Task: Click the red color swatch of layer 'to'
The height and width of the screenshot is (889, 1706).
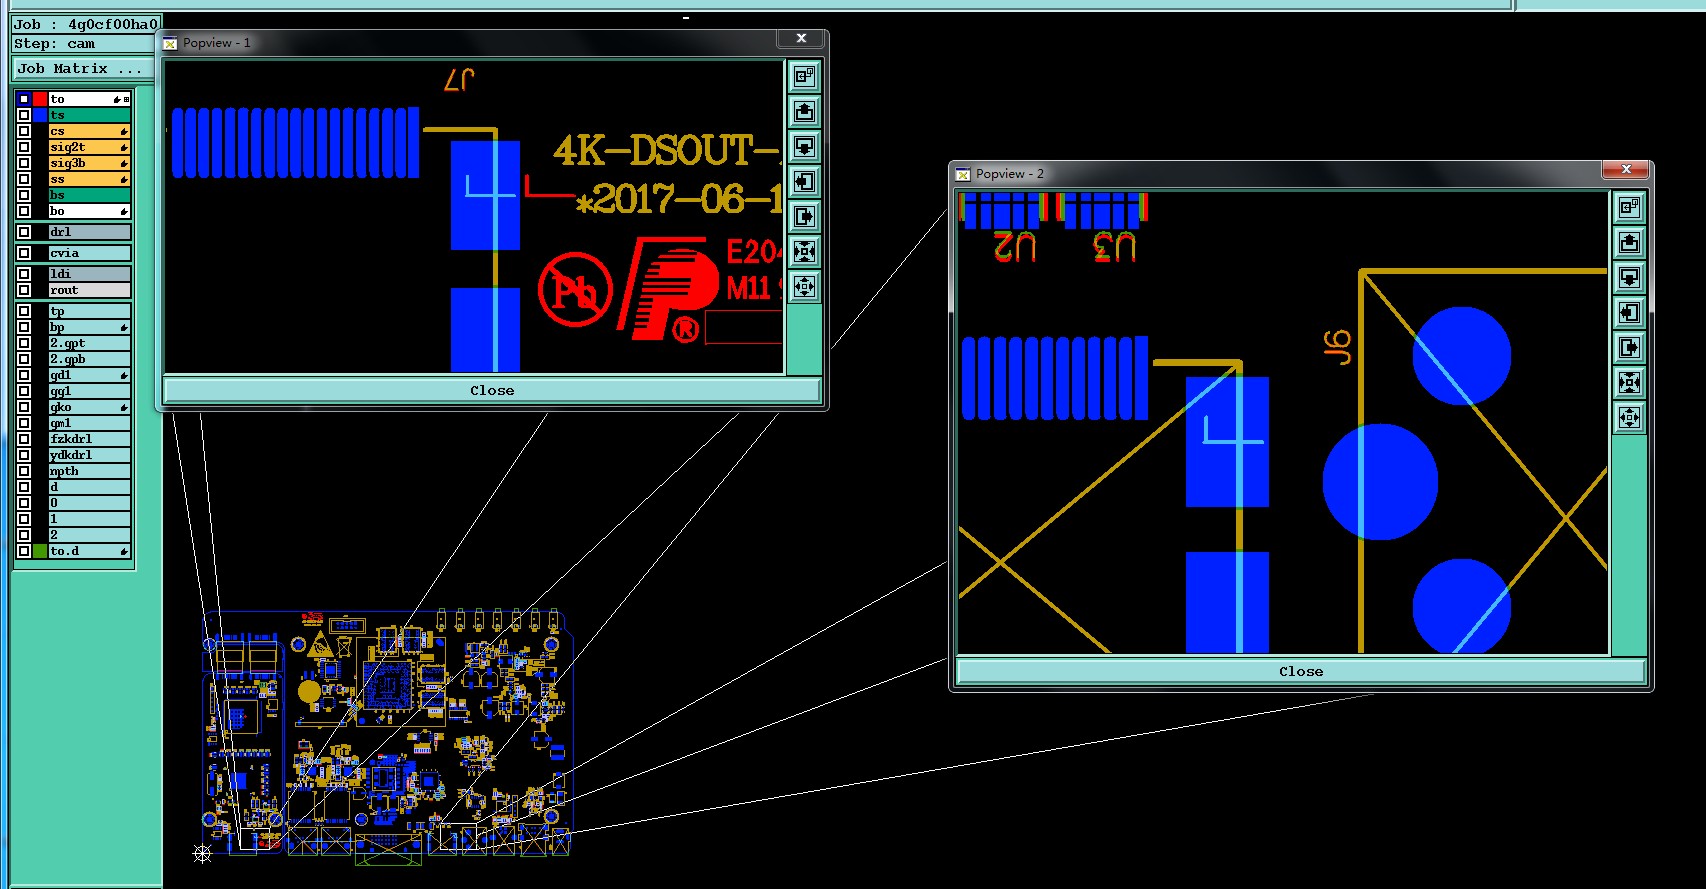Action: (x=40, y=99)
